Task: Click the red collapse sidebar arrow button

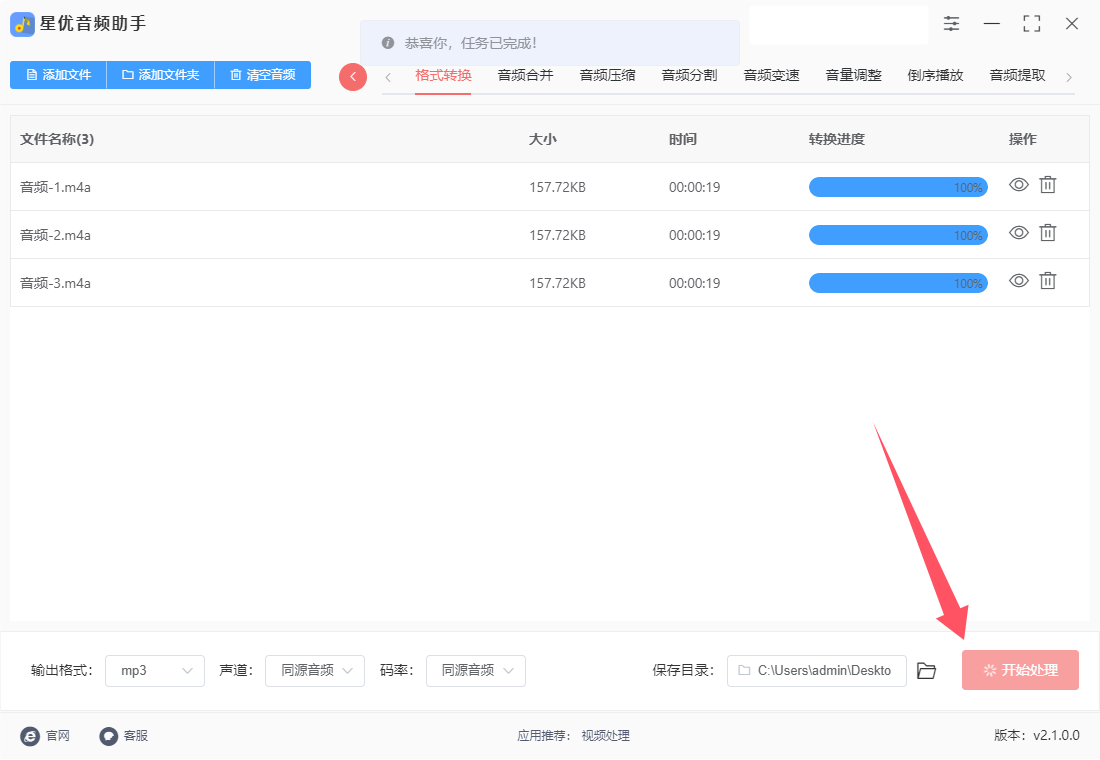Action: pos(353,76)
